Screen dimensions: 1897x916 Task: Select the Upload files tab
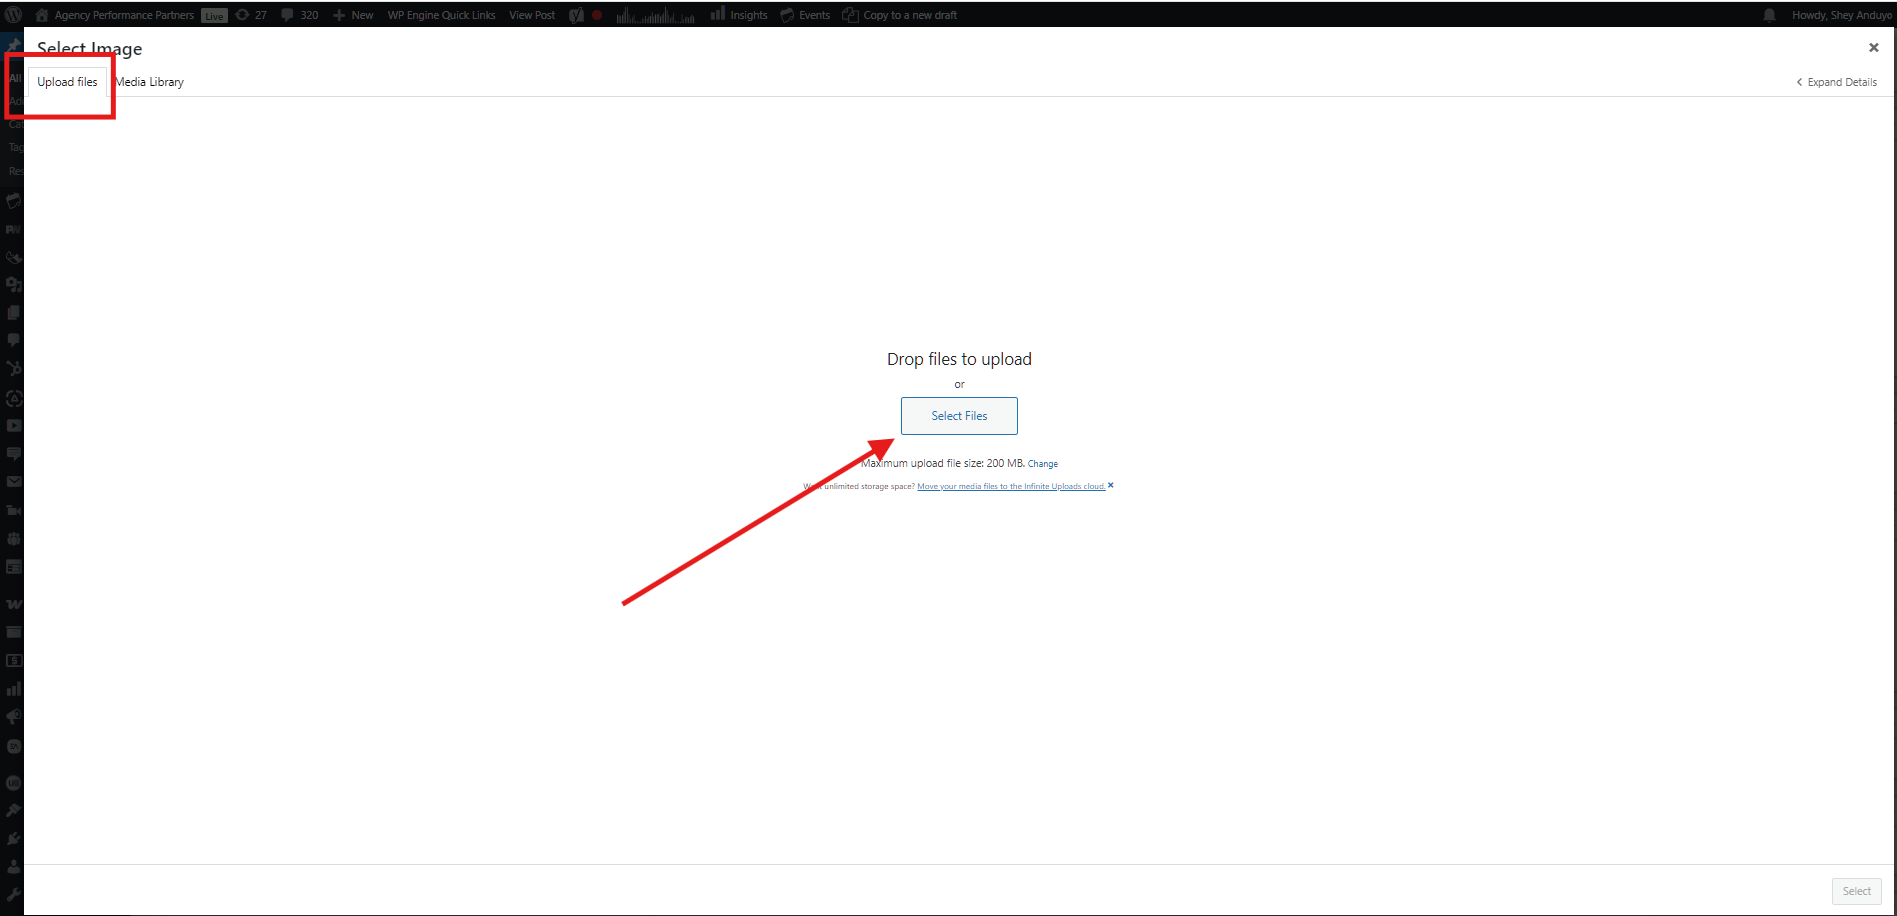67,82
